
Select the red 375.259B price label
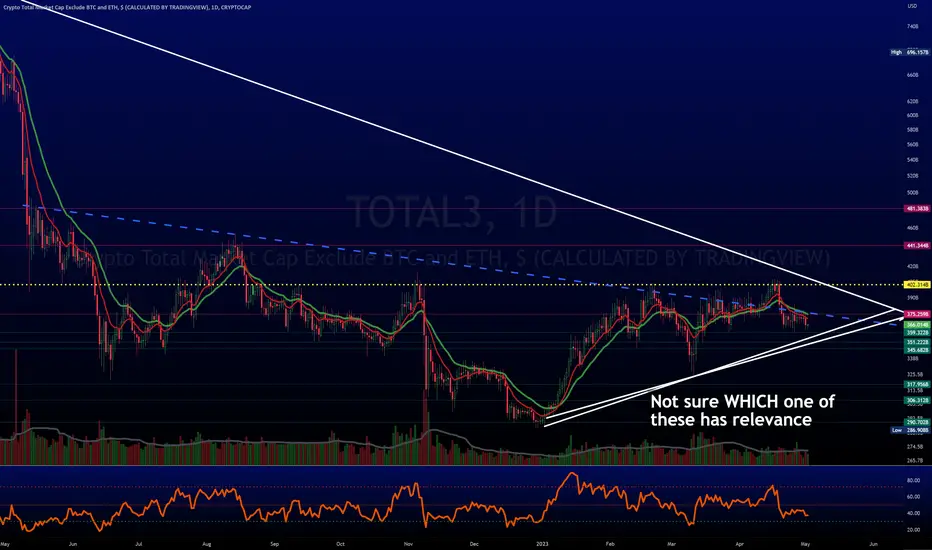pos(917,314)
